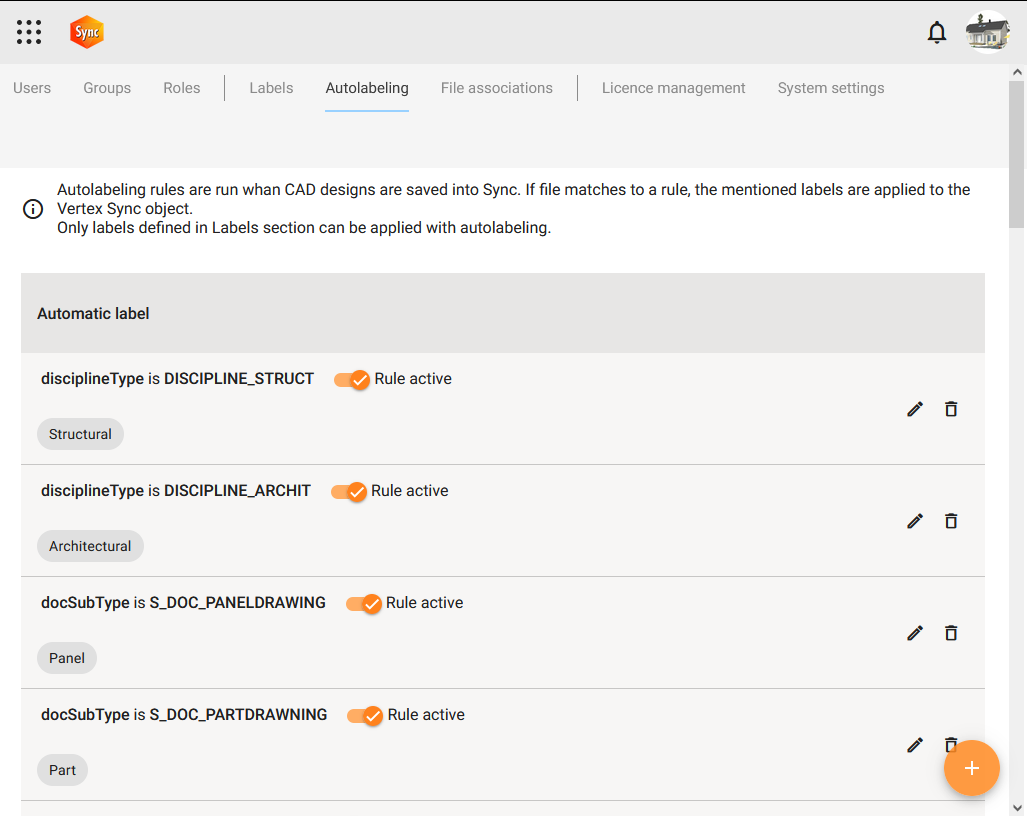Switch the S_DOC_PARTDRAWNING rule active toggle
1027x816 pixels.
(365, 716)
